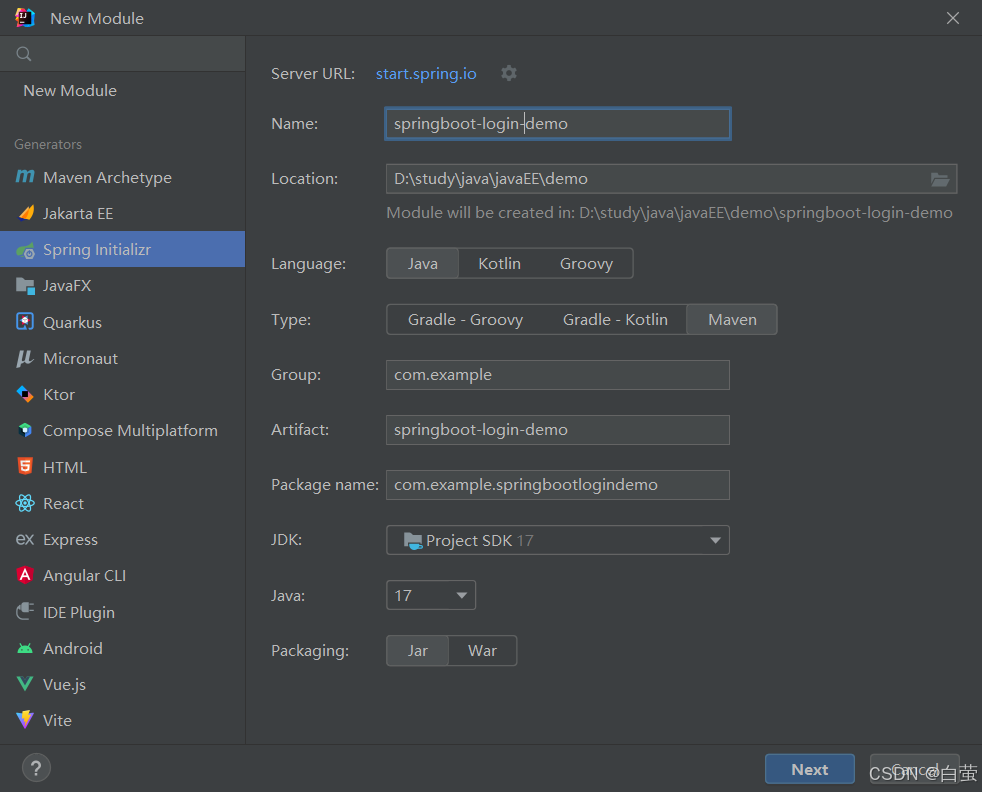Select Jar packaging

point(418,651)
